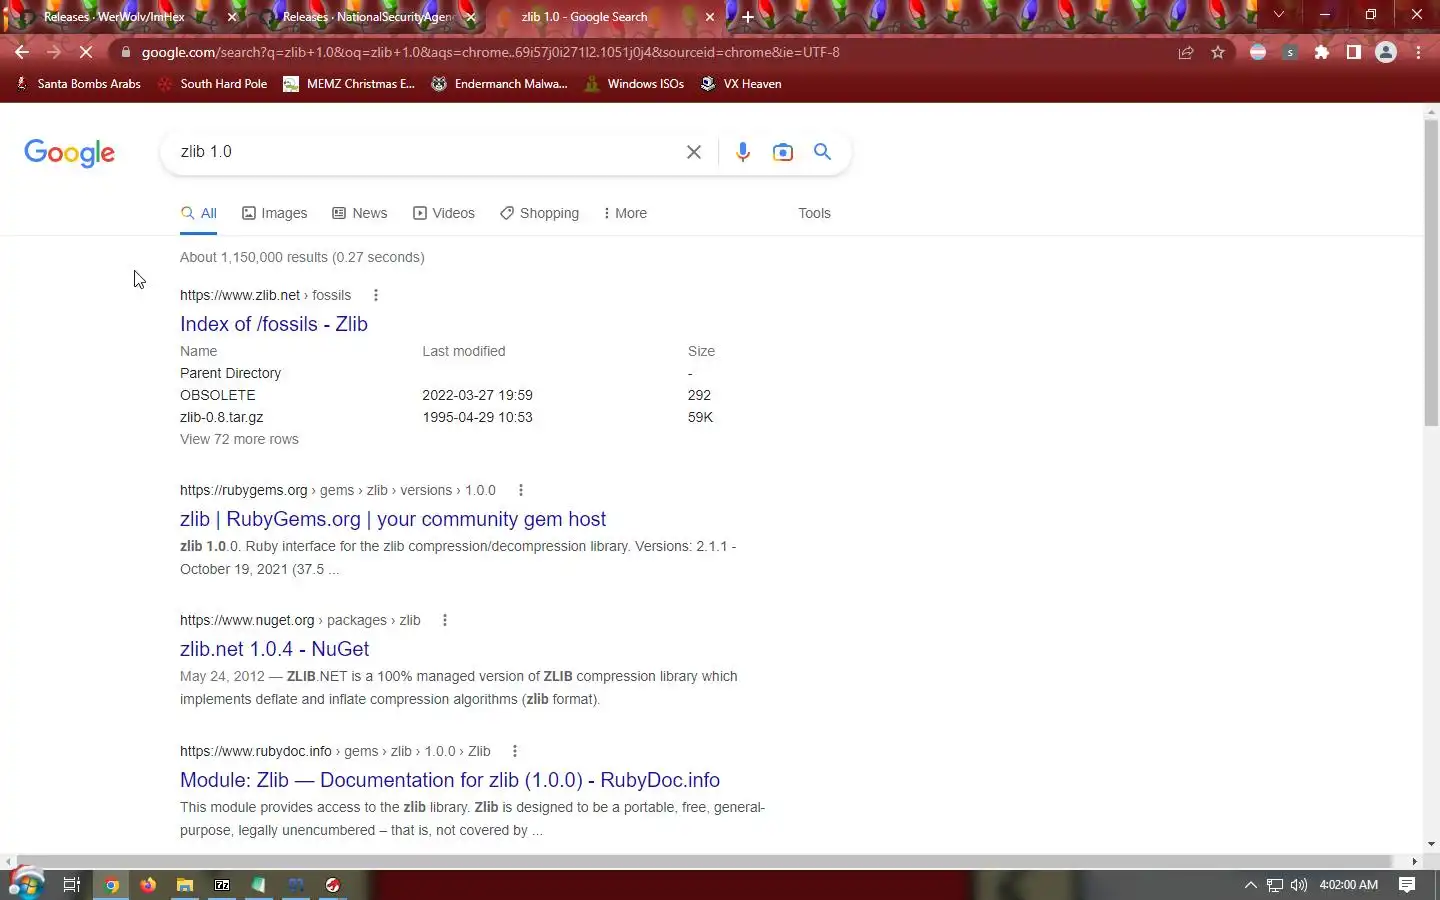Image resolution: width=1440 pixels, height=900 pixels.
Task: Click the volume speaker tray icon
Action: click(x=1298, y=885)
